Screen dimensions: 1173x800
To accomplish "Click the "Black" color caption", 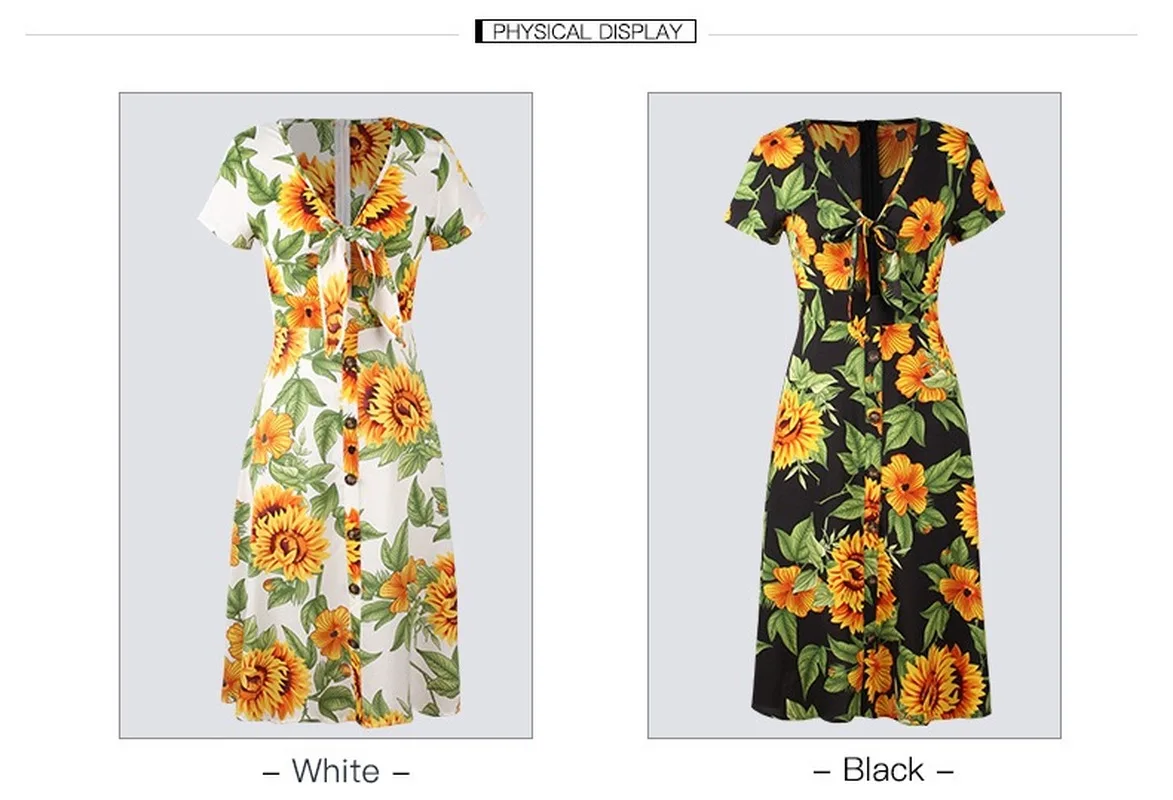I will point(883,769).
